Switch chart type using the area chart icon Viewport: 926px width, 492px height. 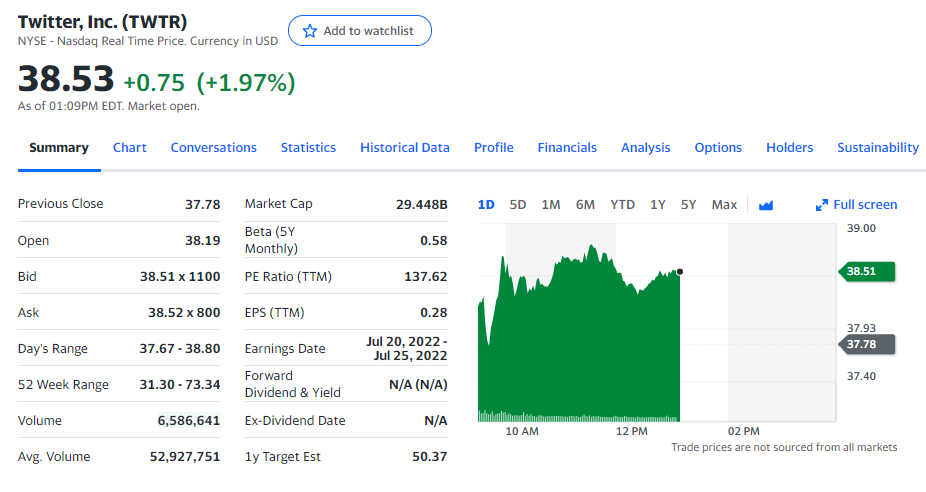click(766, 205)
